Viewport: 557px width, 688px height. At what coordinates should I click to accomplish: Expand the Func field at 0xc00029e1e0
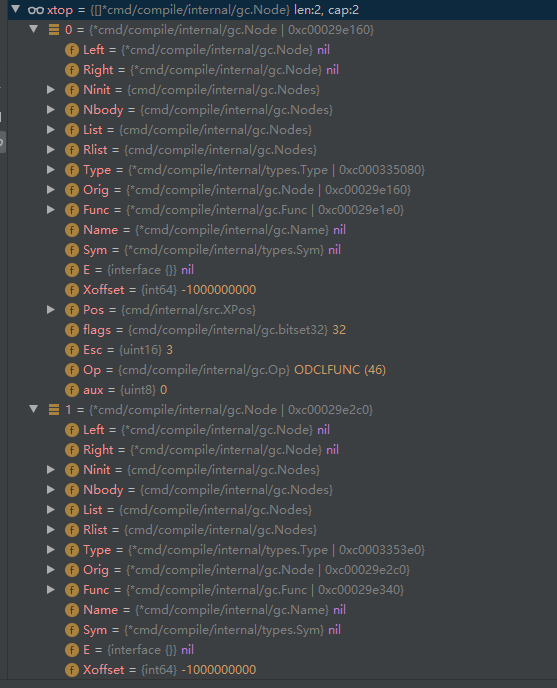pyautogui.click(x=51, y=210)
